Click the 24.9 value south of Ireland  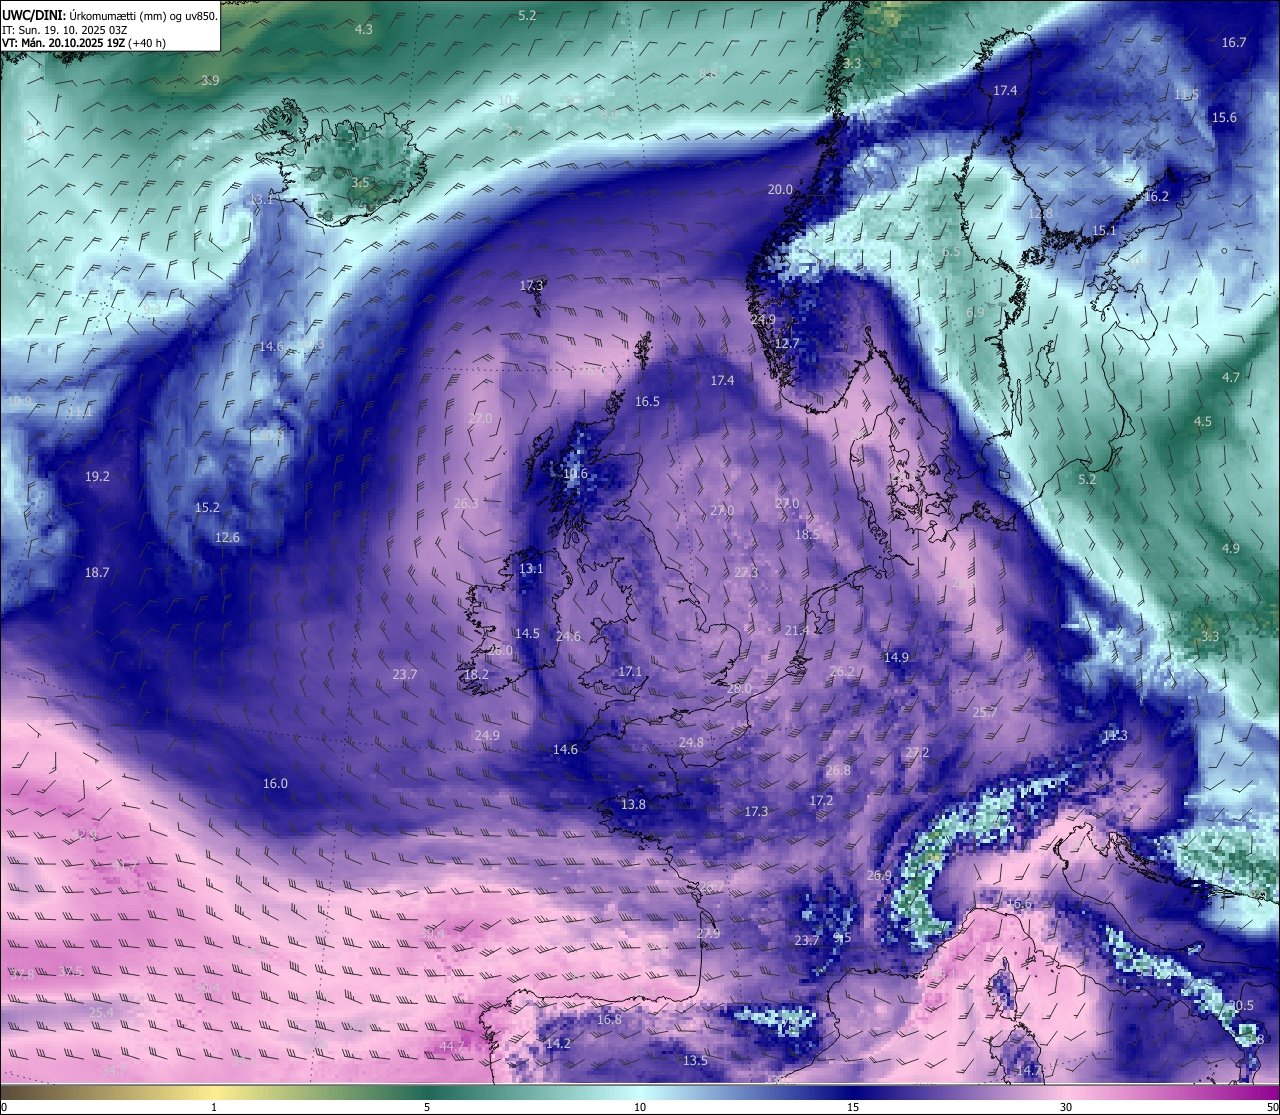[487, 736]
